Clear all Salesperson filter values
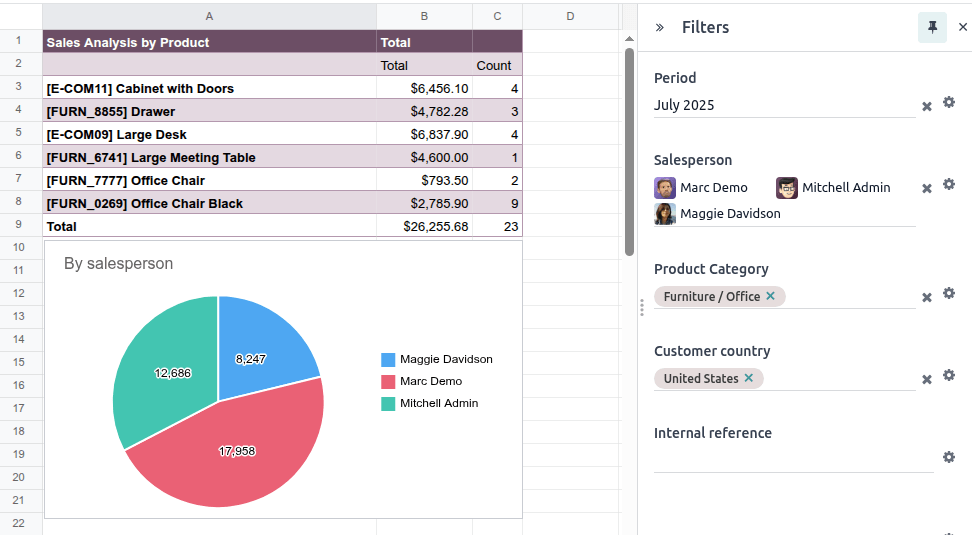Image resolution: width=972 pixels, height=535 pixels. [x=927, y=188]
